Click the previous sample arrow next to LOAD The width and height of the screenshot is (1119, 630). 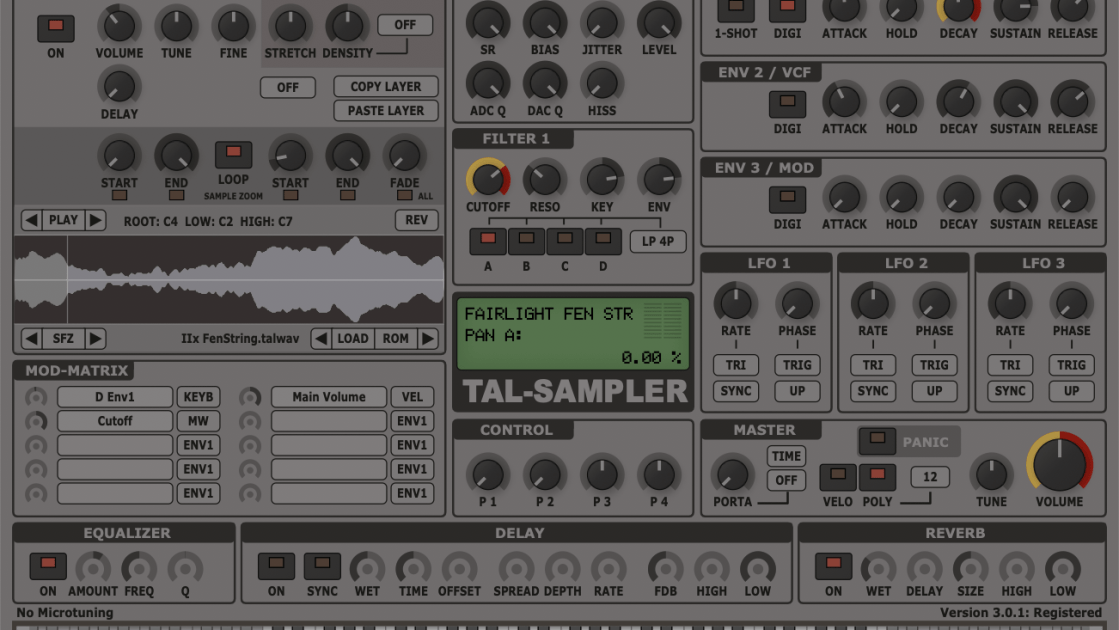pyautogui.click(x=321, y=338)
